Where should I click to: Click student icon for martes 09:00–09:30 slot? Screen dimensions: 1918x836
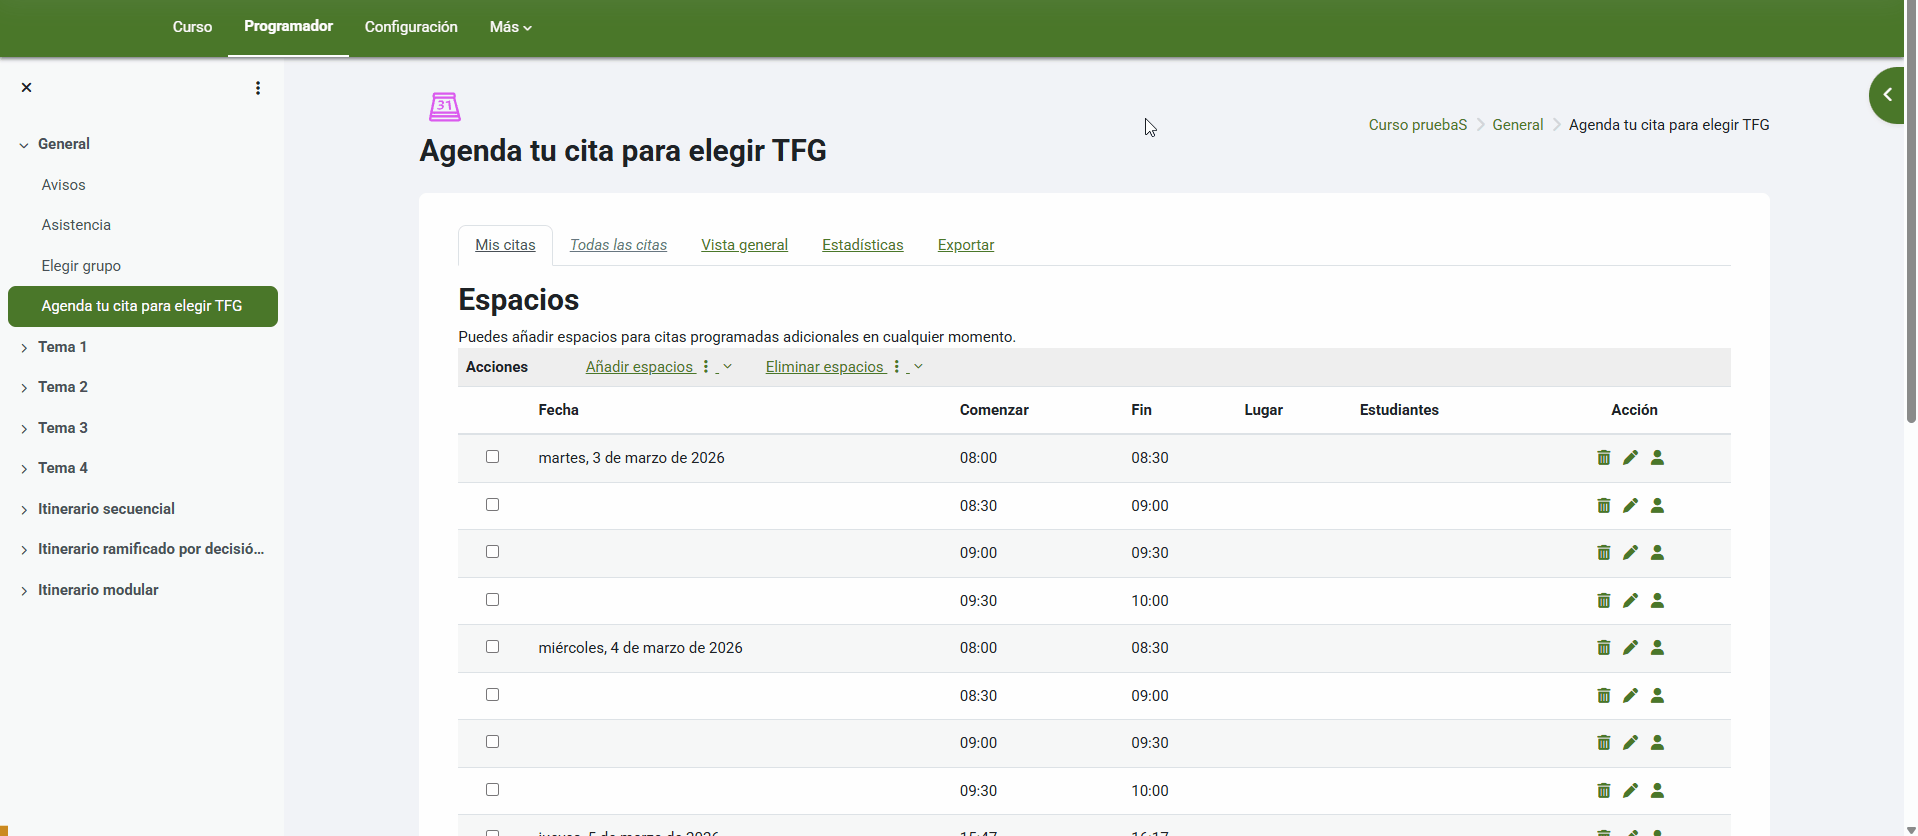(1657, 553)
